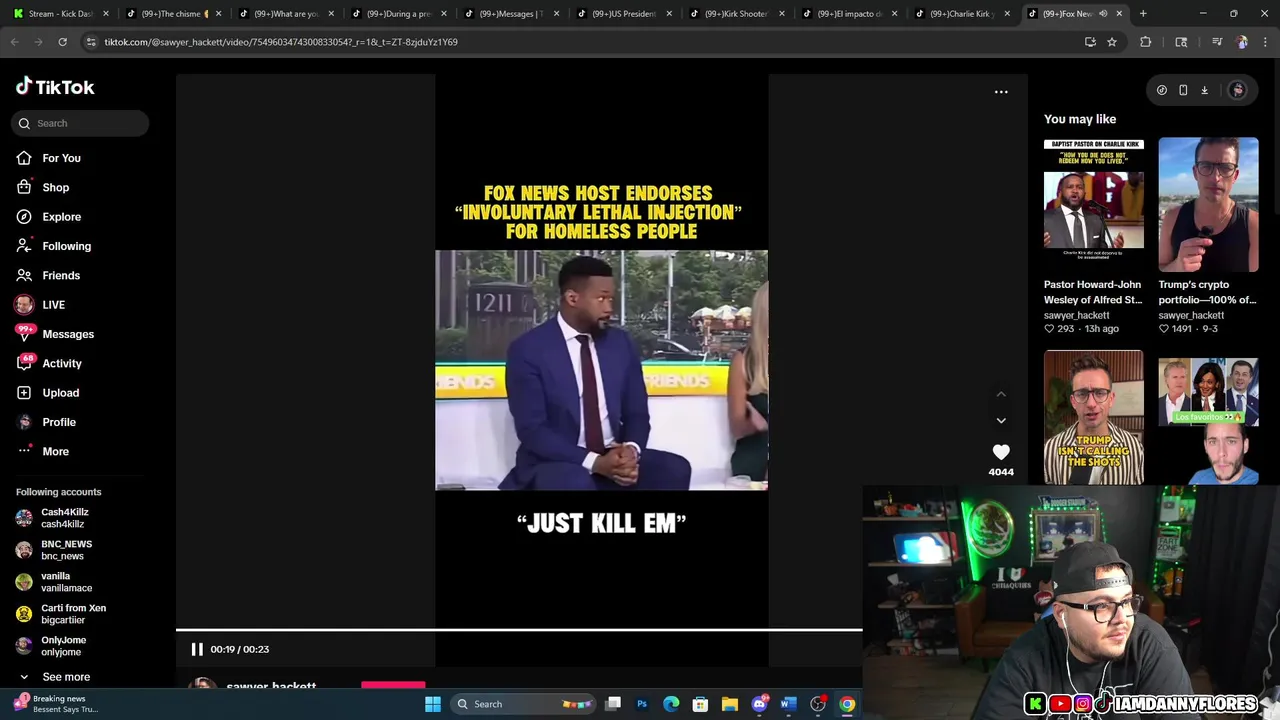Like the video with heart icon

(x=1001, y=452)
